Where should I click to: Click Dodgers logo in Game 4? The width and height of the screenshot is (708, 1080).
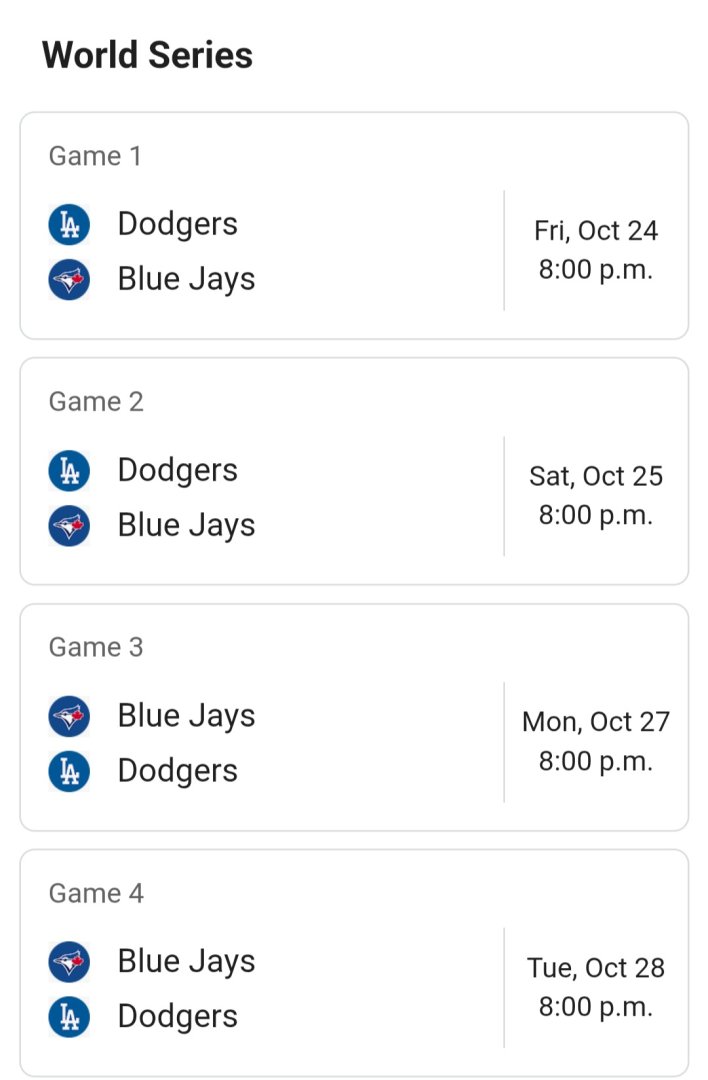coord(69,1017)
